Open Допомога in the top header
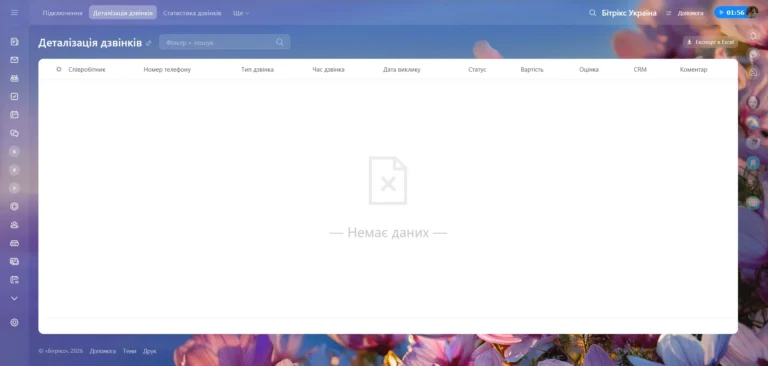 tap(691, 13)
